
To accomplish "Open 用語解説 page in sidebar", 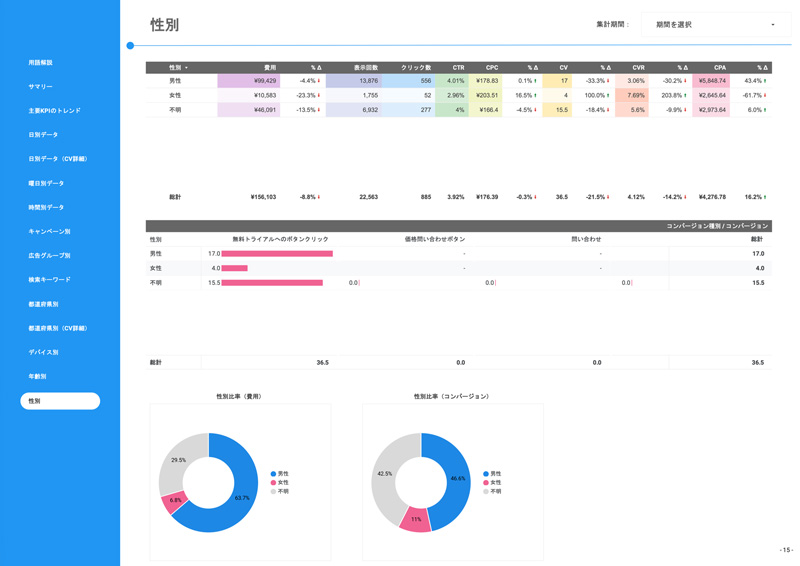I will (x=41, y=63).
